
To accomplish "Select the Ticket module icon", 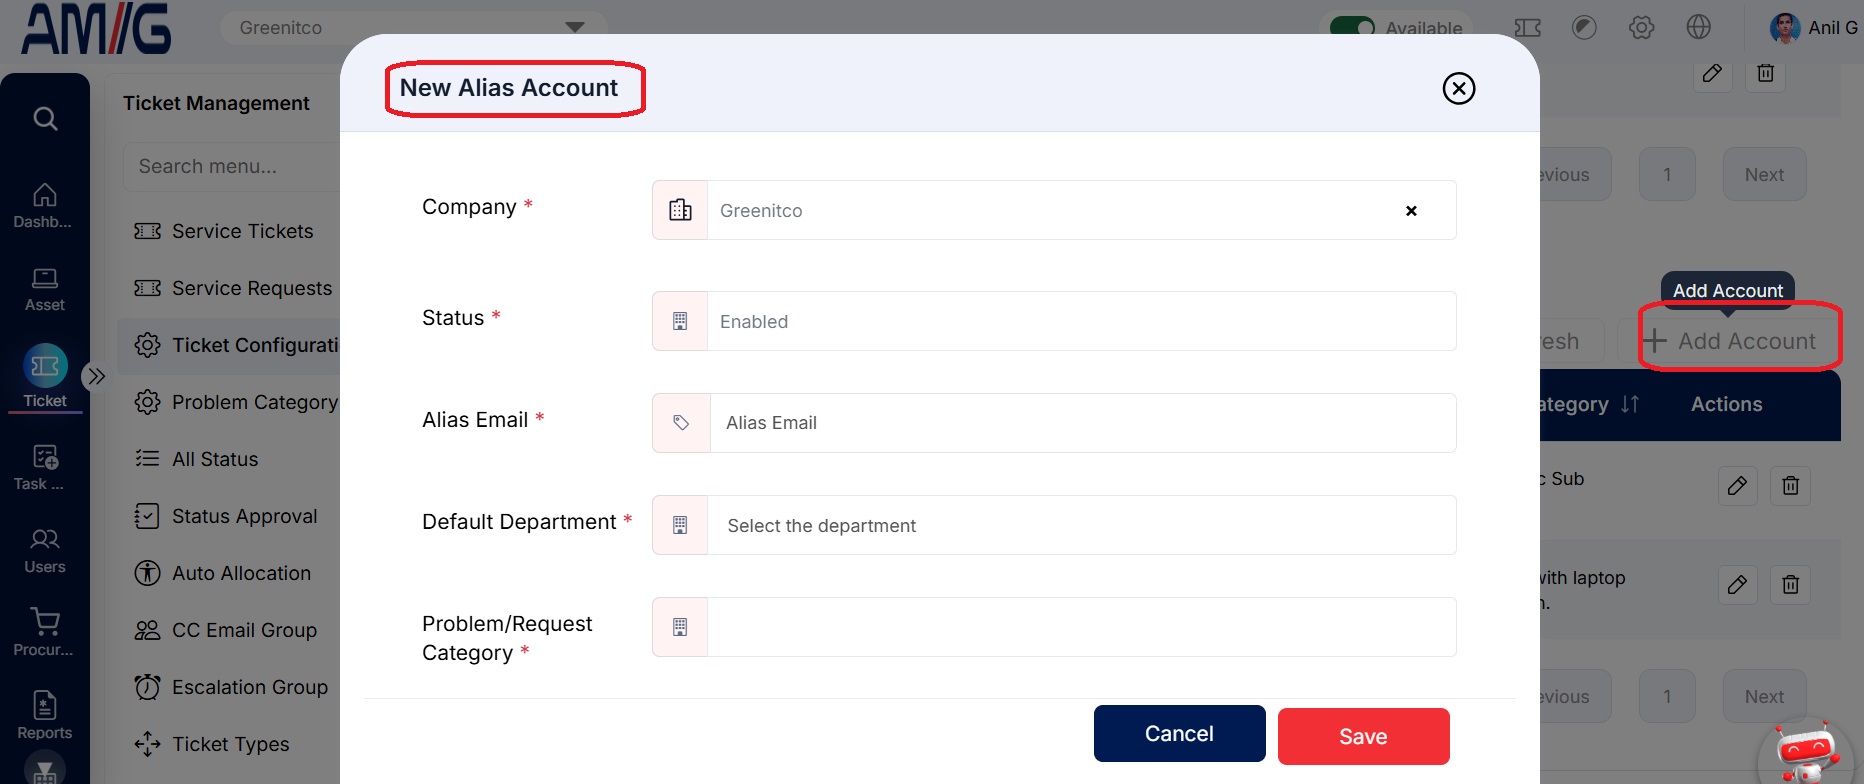I will [45, 377].
